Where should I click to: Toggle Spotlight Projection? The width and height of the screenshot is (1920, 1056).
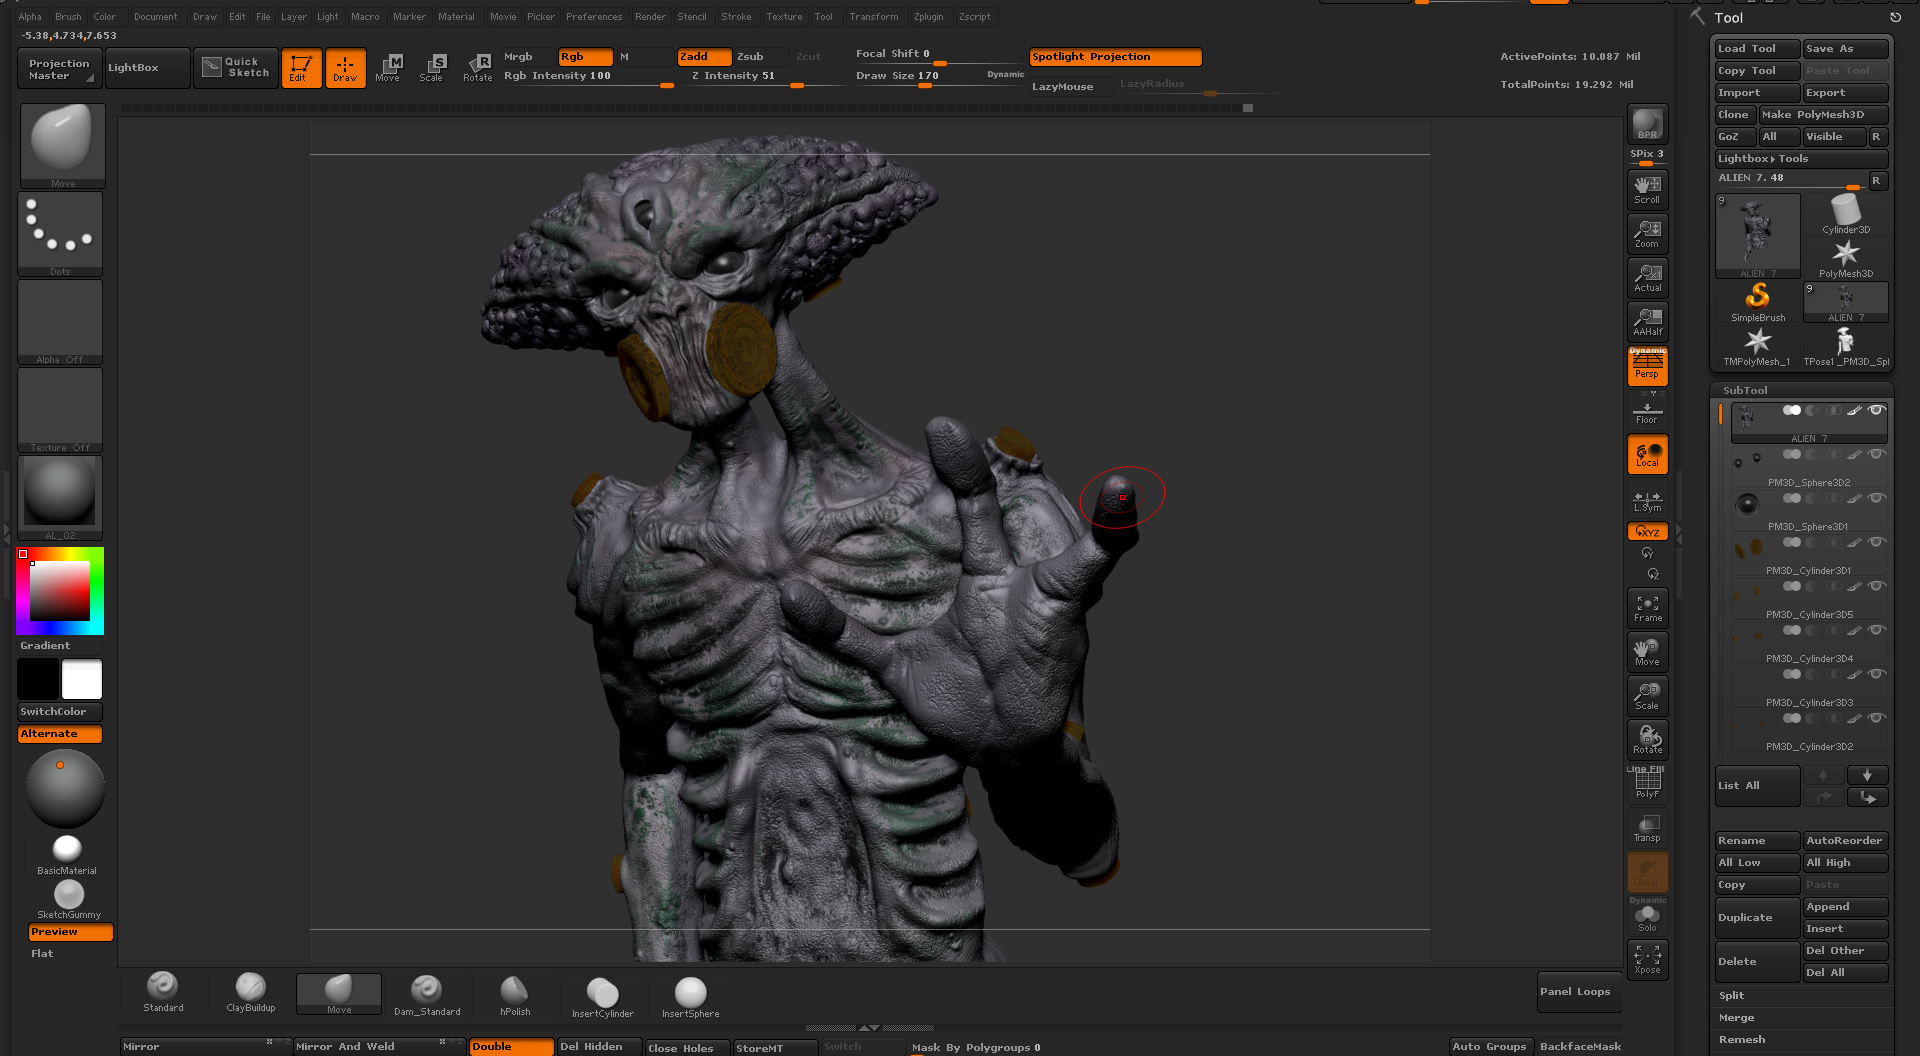1115,57
